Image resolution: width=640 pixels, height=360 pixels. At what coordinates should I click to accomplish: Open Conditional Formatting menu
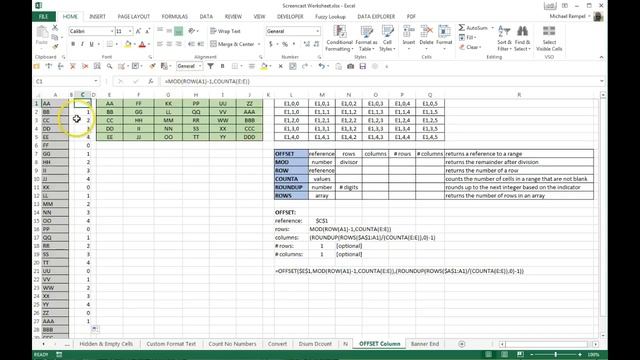click(x=340, y=38)
